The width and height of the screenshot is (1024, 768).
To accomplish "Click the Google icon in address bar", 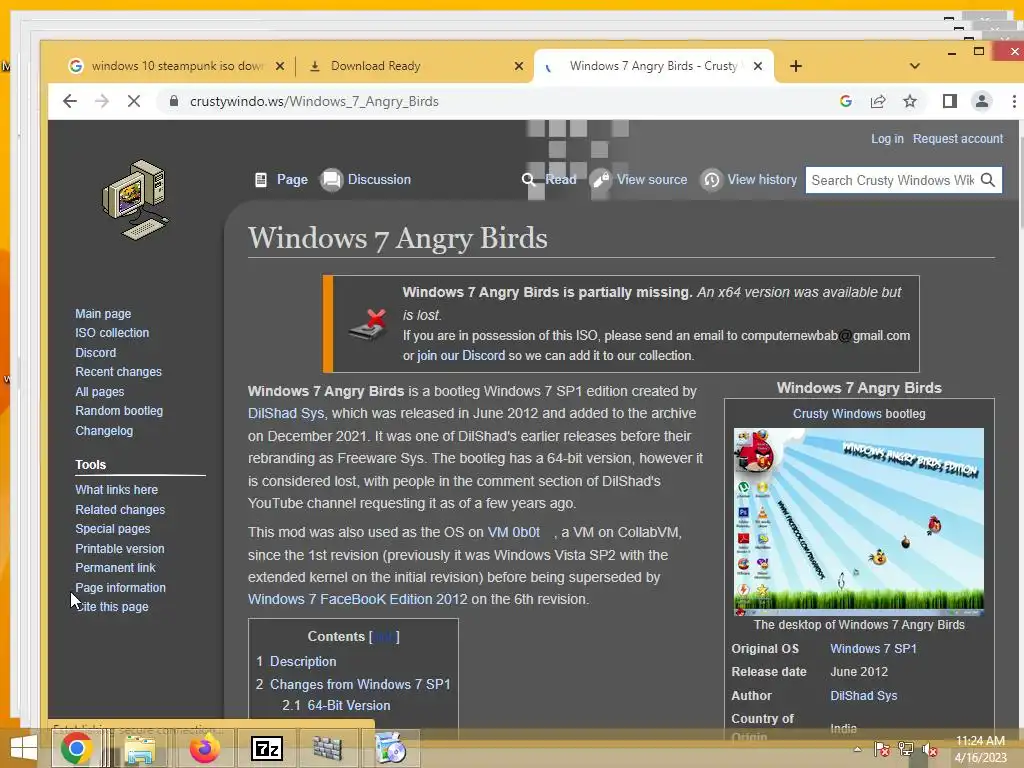I will [846, 101].
